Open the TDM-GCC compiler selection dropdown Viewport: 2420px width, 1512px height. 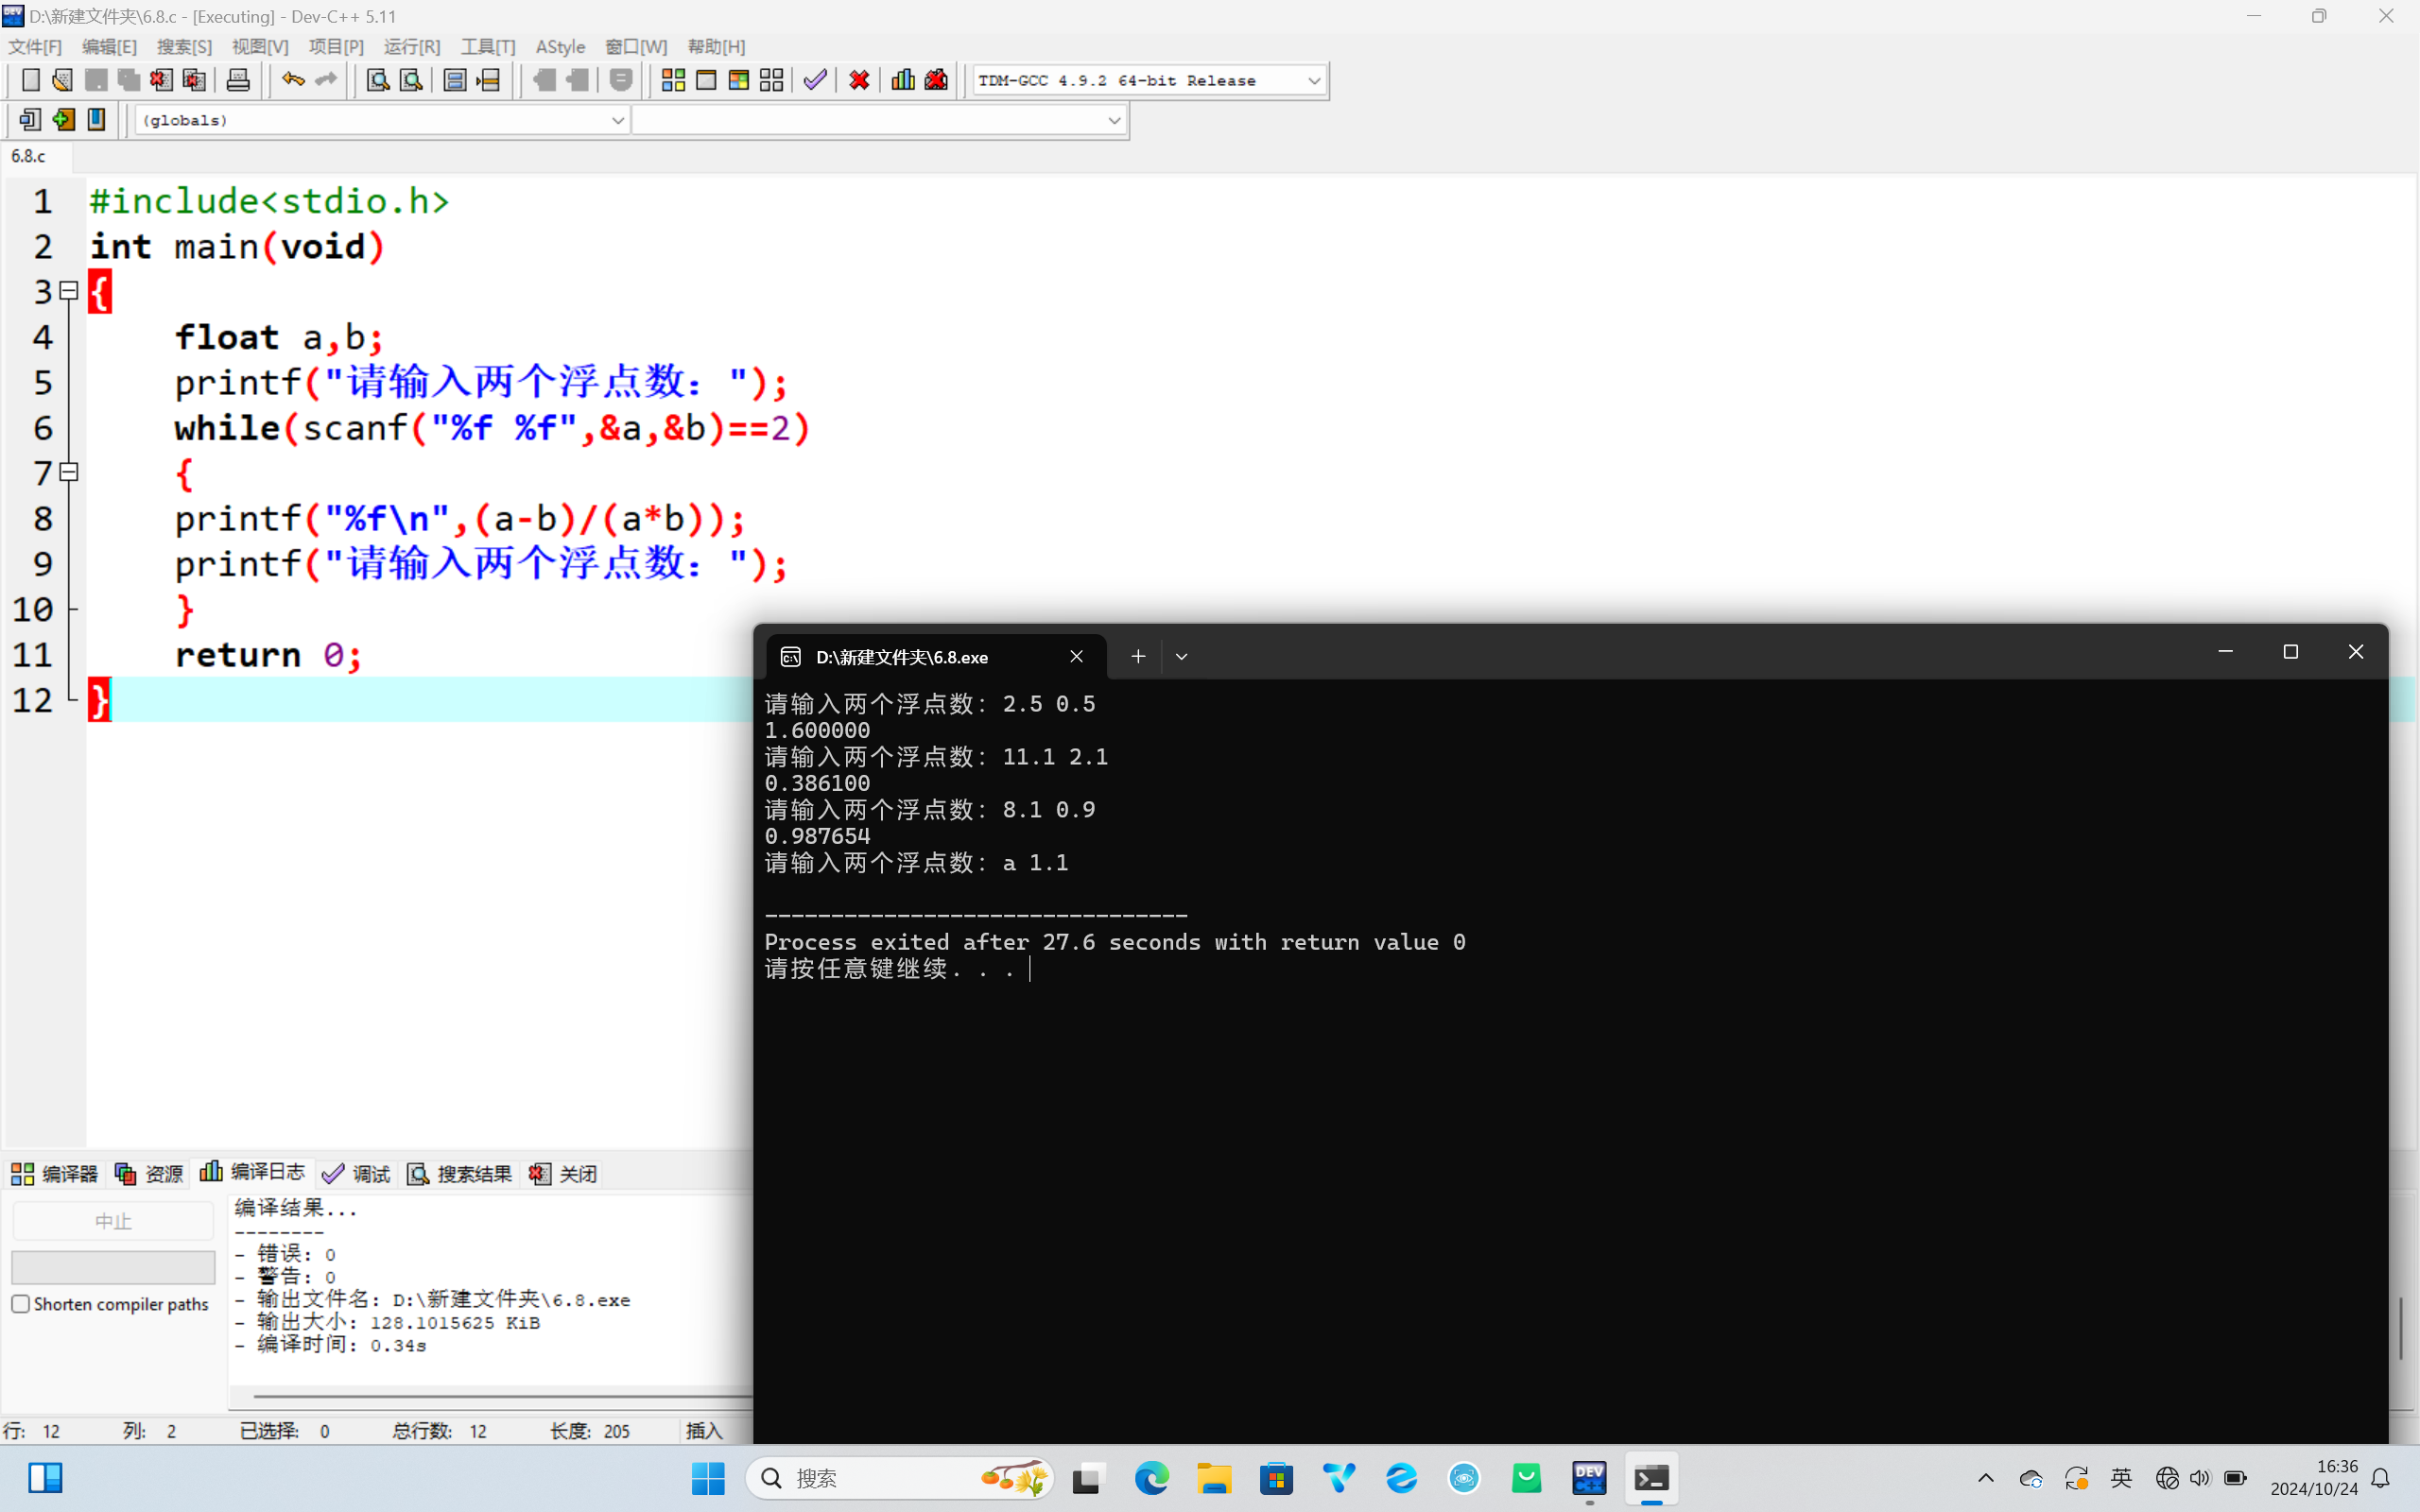1314,80
